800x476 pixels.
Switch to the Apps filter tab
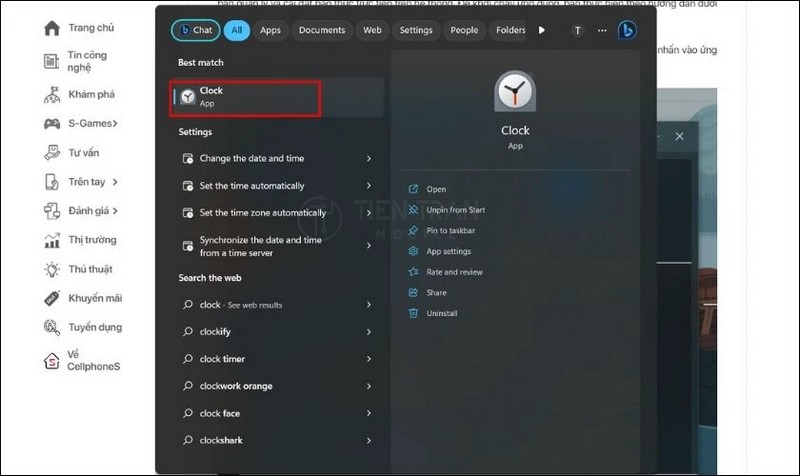270,31
